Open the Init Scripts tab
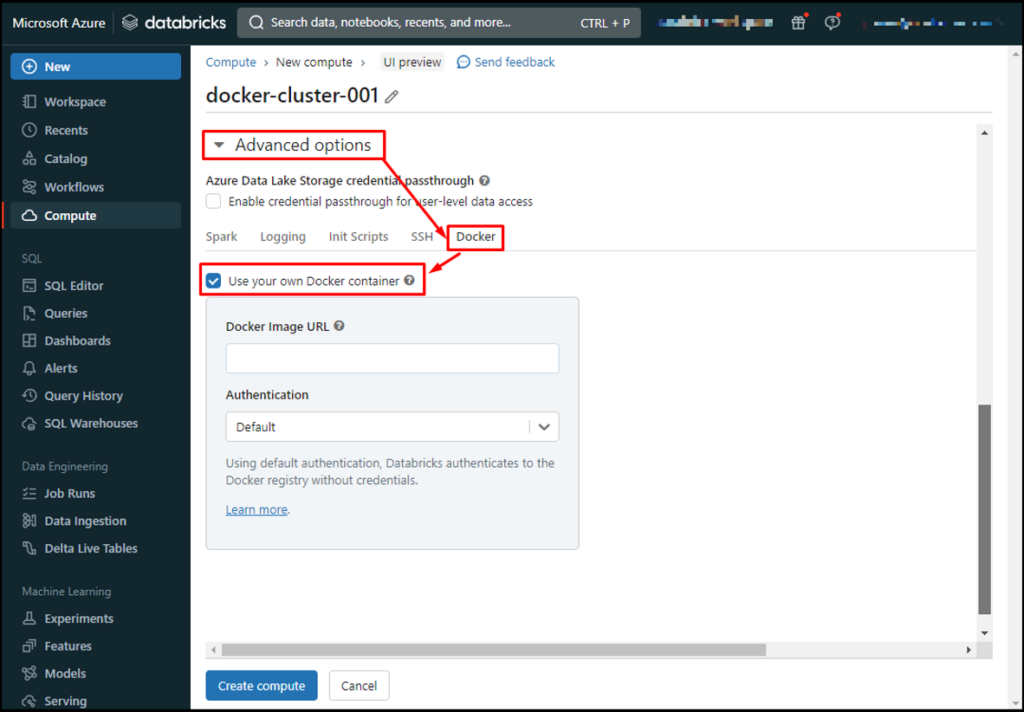The width and height of the screenshot is (1024, 712). coord(359,236)
